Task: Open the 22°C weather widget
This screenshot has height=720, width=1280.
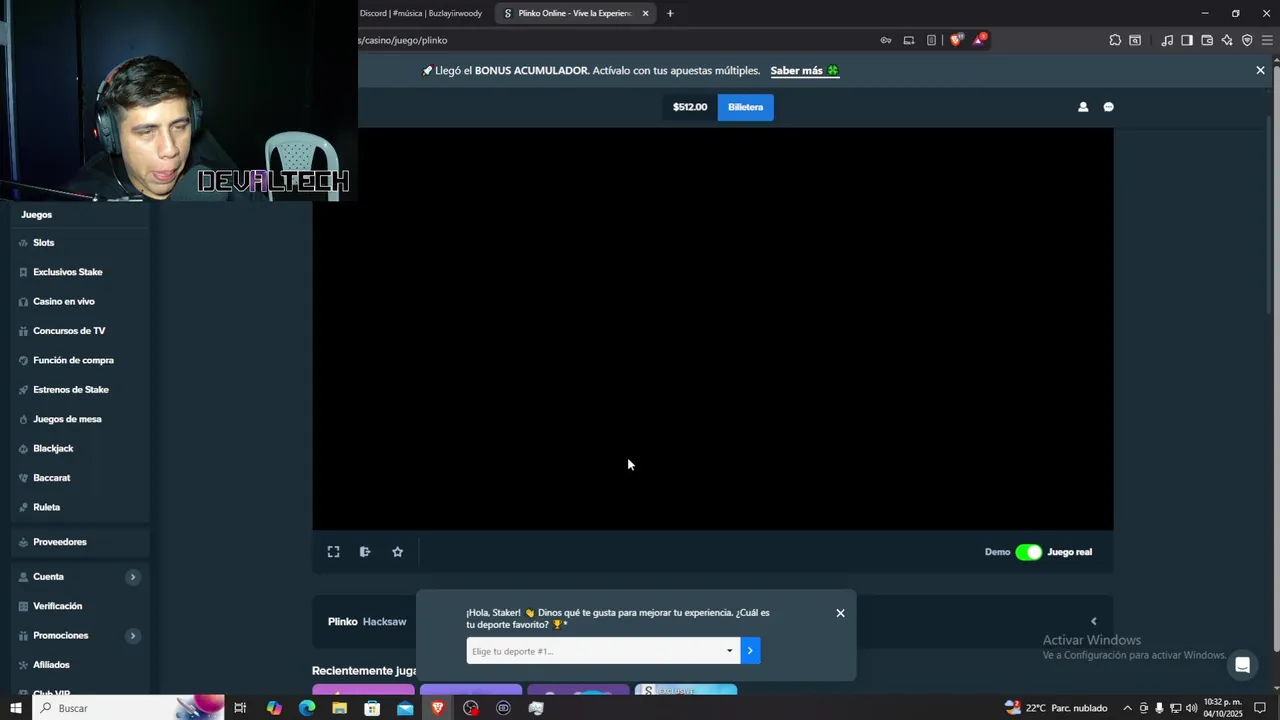Action: click(x=1056, y=708)
